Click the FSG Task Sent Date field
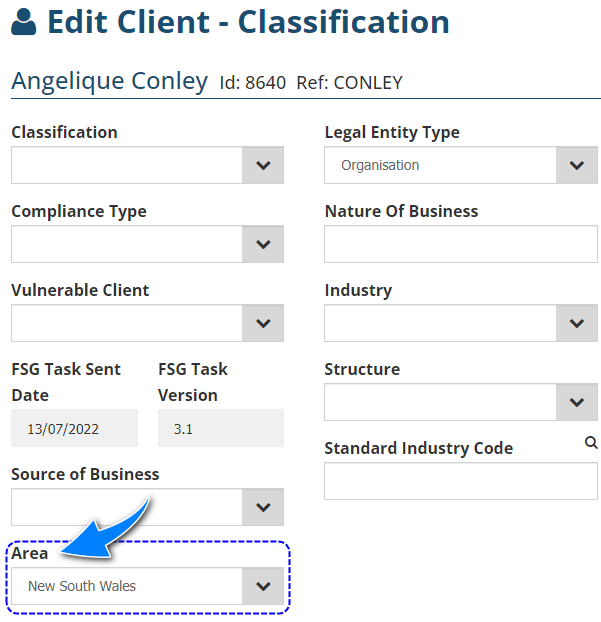 [x=77, y=428]
